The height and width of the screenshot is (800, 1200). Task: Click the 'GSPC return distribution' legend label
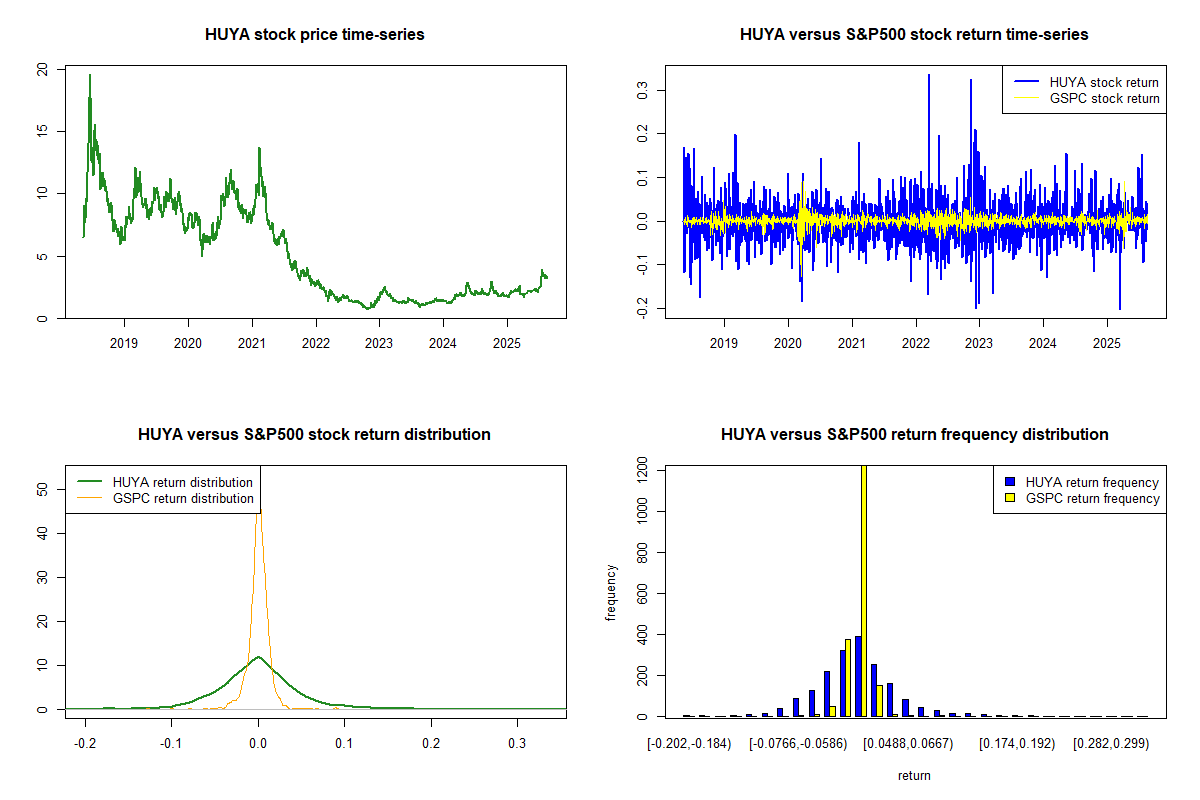(x=183, y=498)
